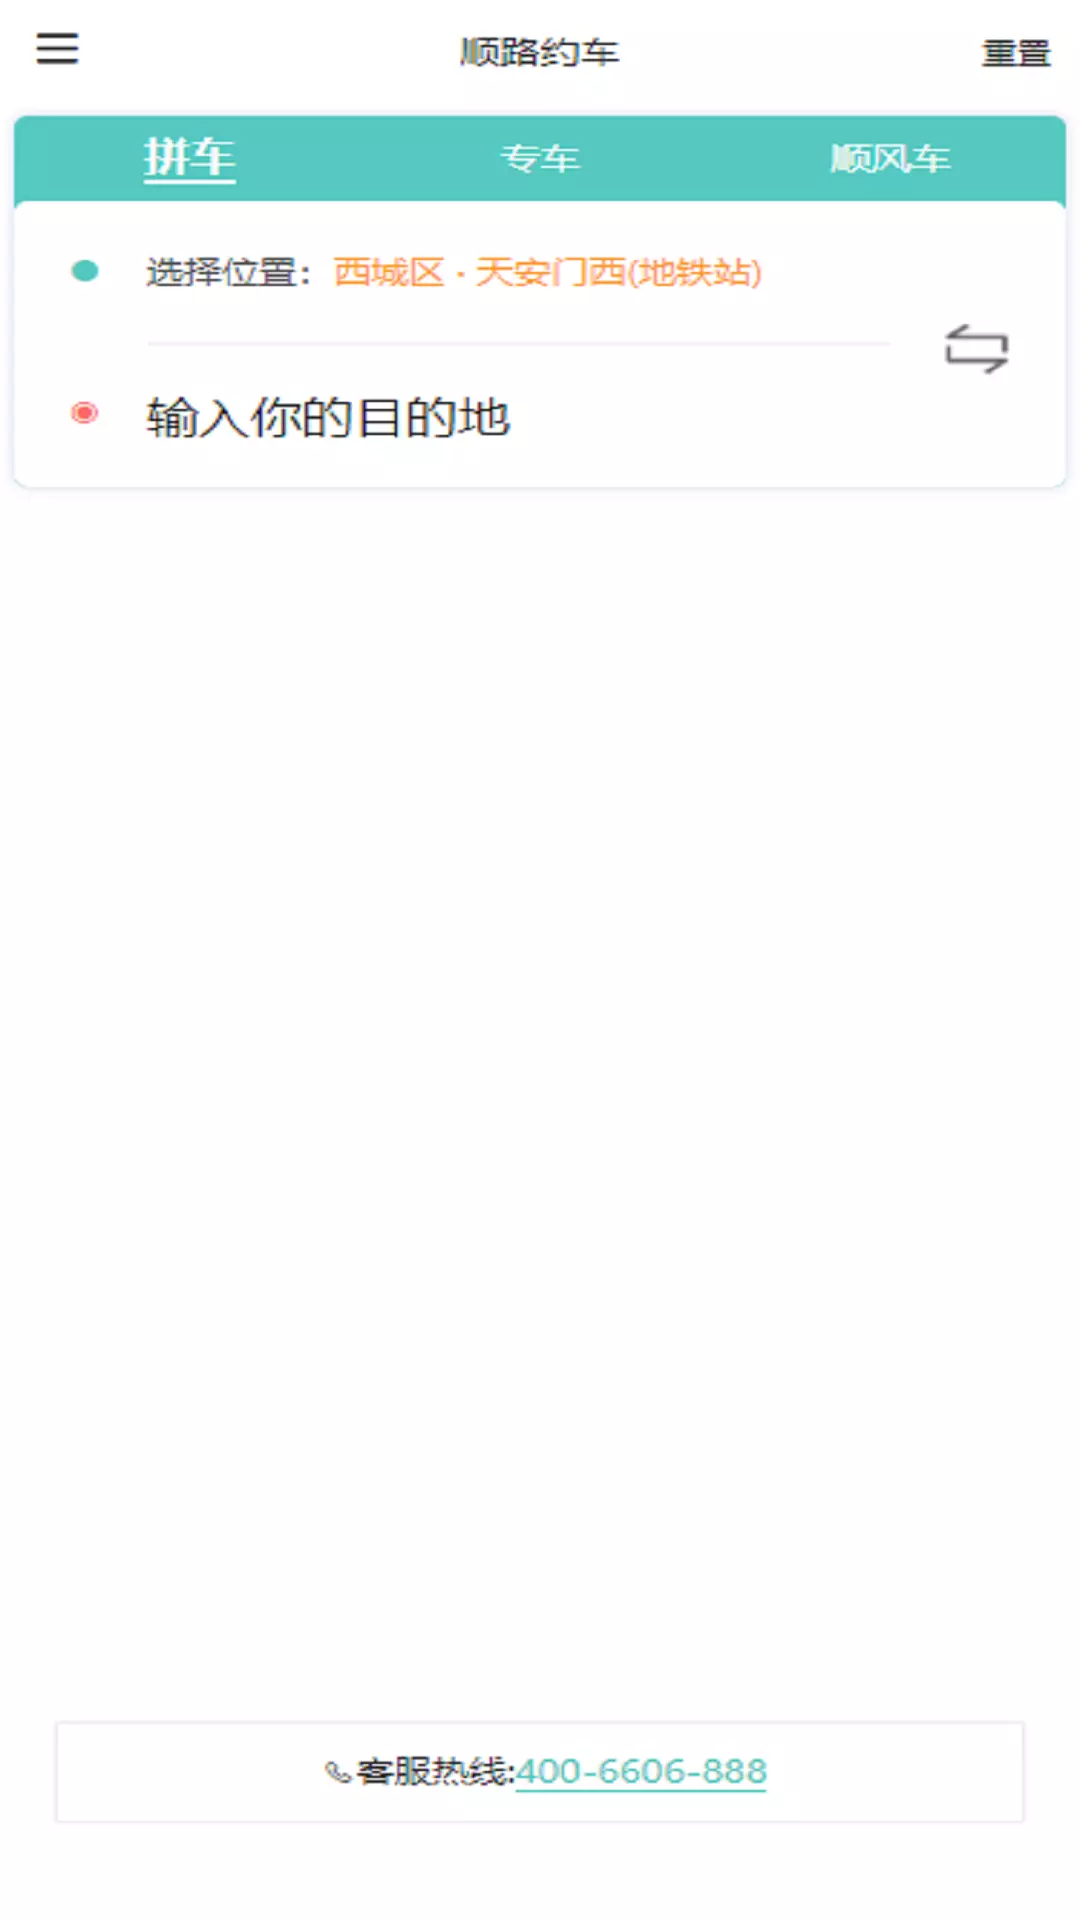This screenshot has width=1080, height=1920.
Task: Switch to the 专车 tab
Action: click(540, 158)
